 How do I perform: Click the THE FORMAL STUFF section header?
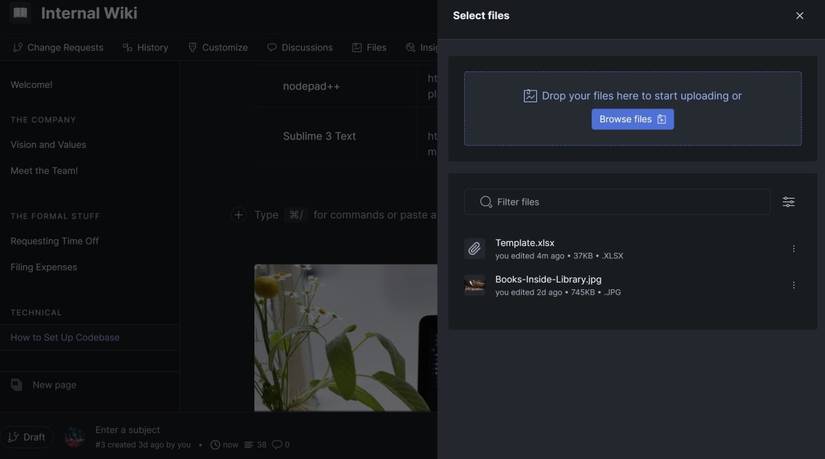[x=55, y=216]
